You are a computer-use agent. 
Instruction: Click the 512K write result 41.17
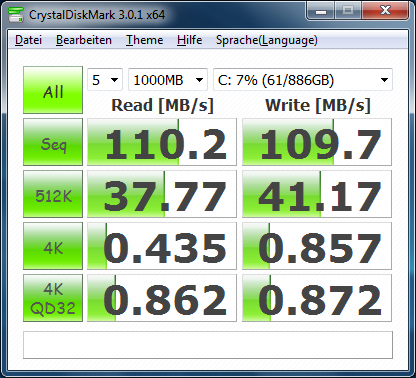317,194
